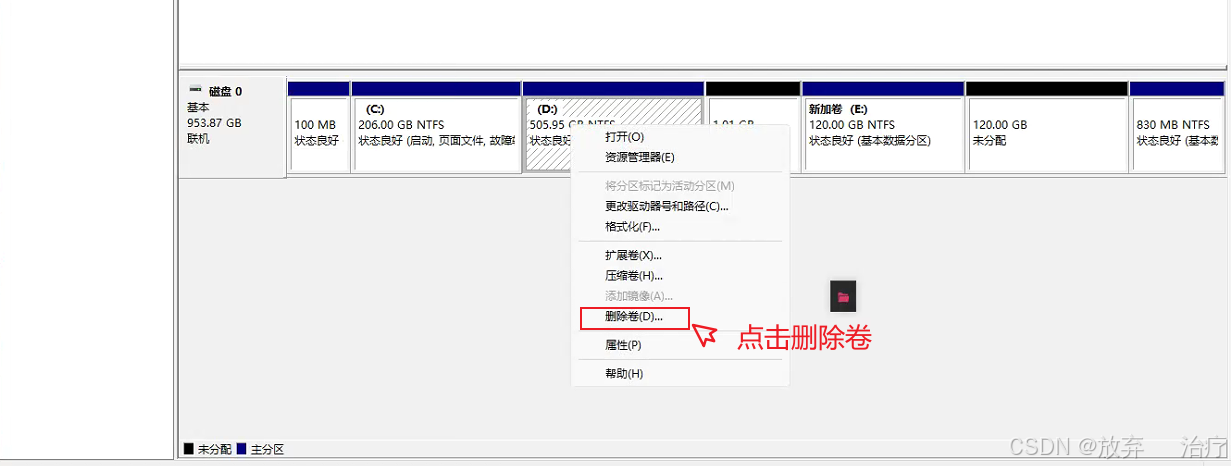This screenshot has width=1231, height=466.
Task: Select the 新加卷 (E:) 120.00 GB partition
Action: tap(883, 127)
